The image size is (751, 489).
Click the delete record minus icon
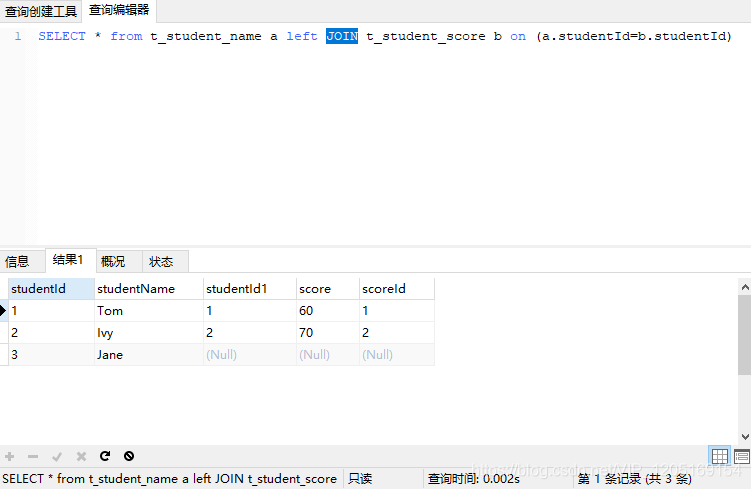(33, 456)
